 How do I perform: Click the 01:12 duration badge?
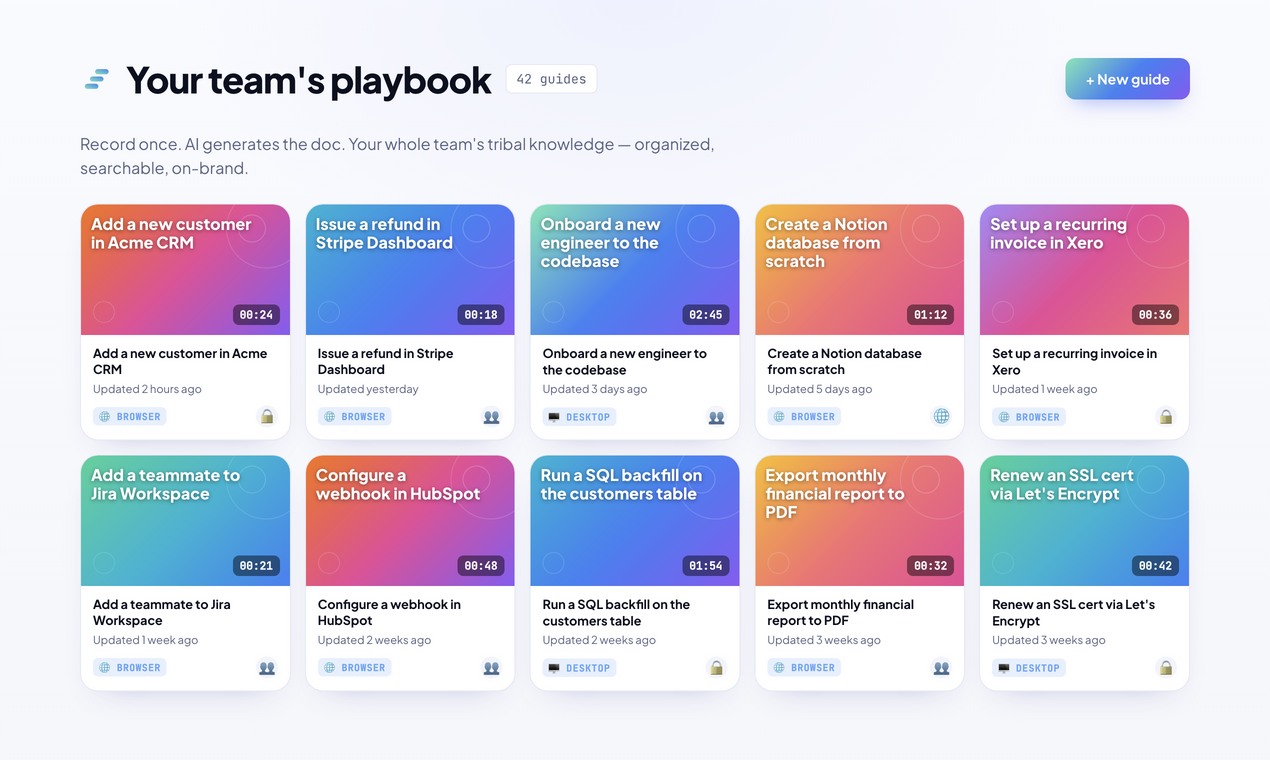[x=930, y=315]
